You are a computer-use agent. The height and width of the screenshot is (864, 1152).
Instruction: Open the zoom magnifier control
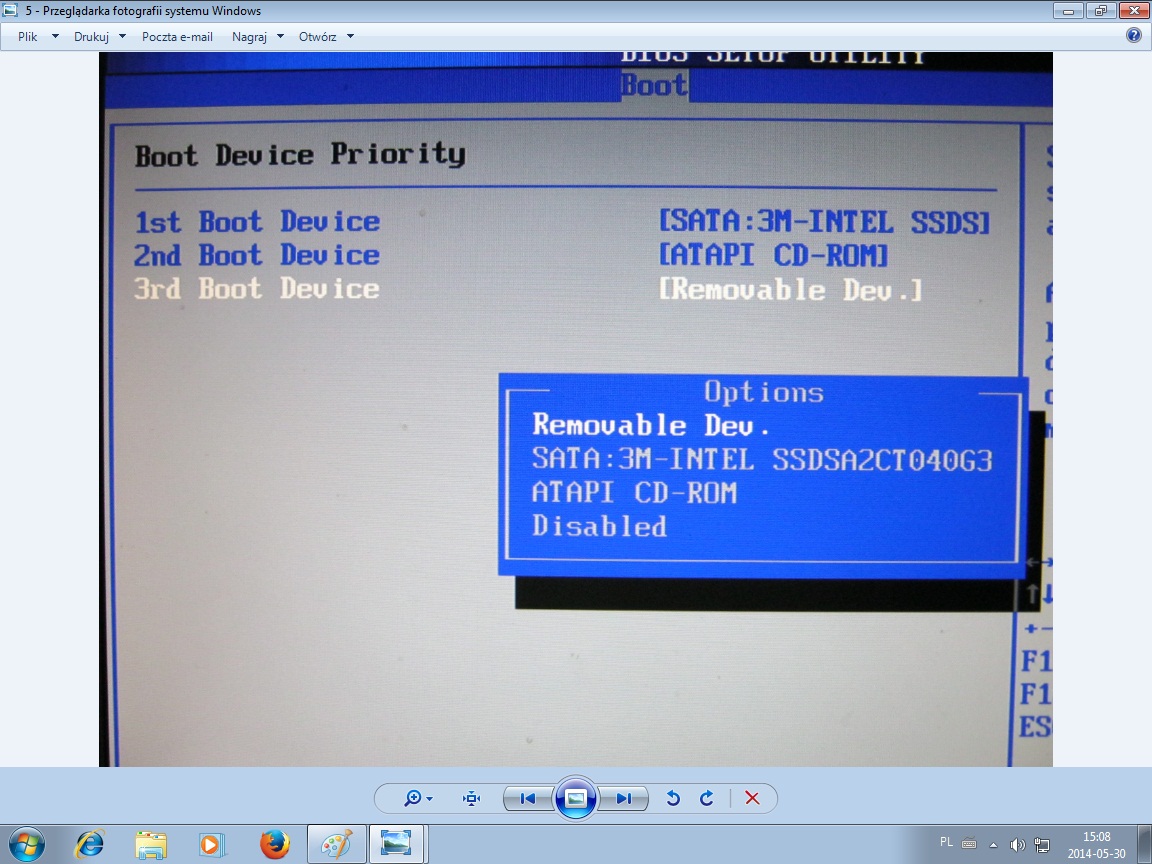pyautogui.click(x=418, y=798)
